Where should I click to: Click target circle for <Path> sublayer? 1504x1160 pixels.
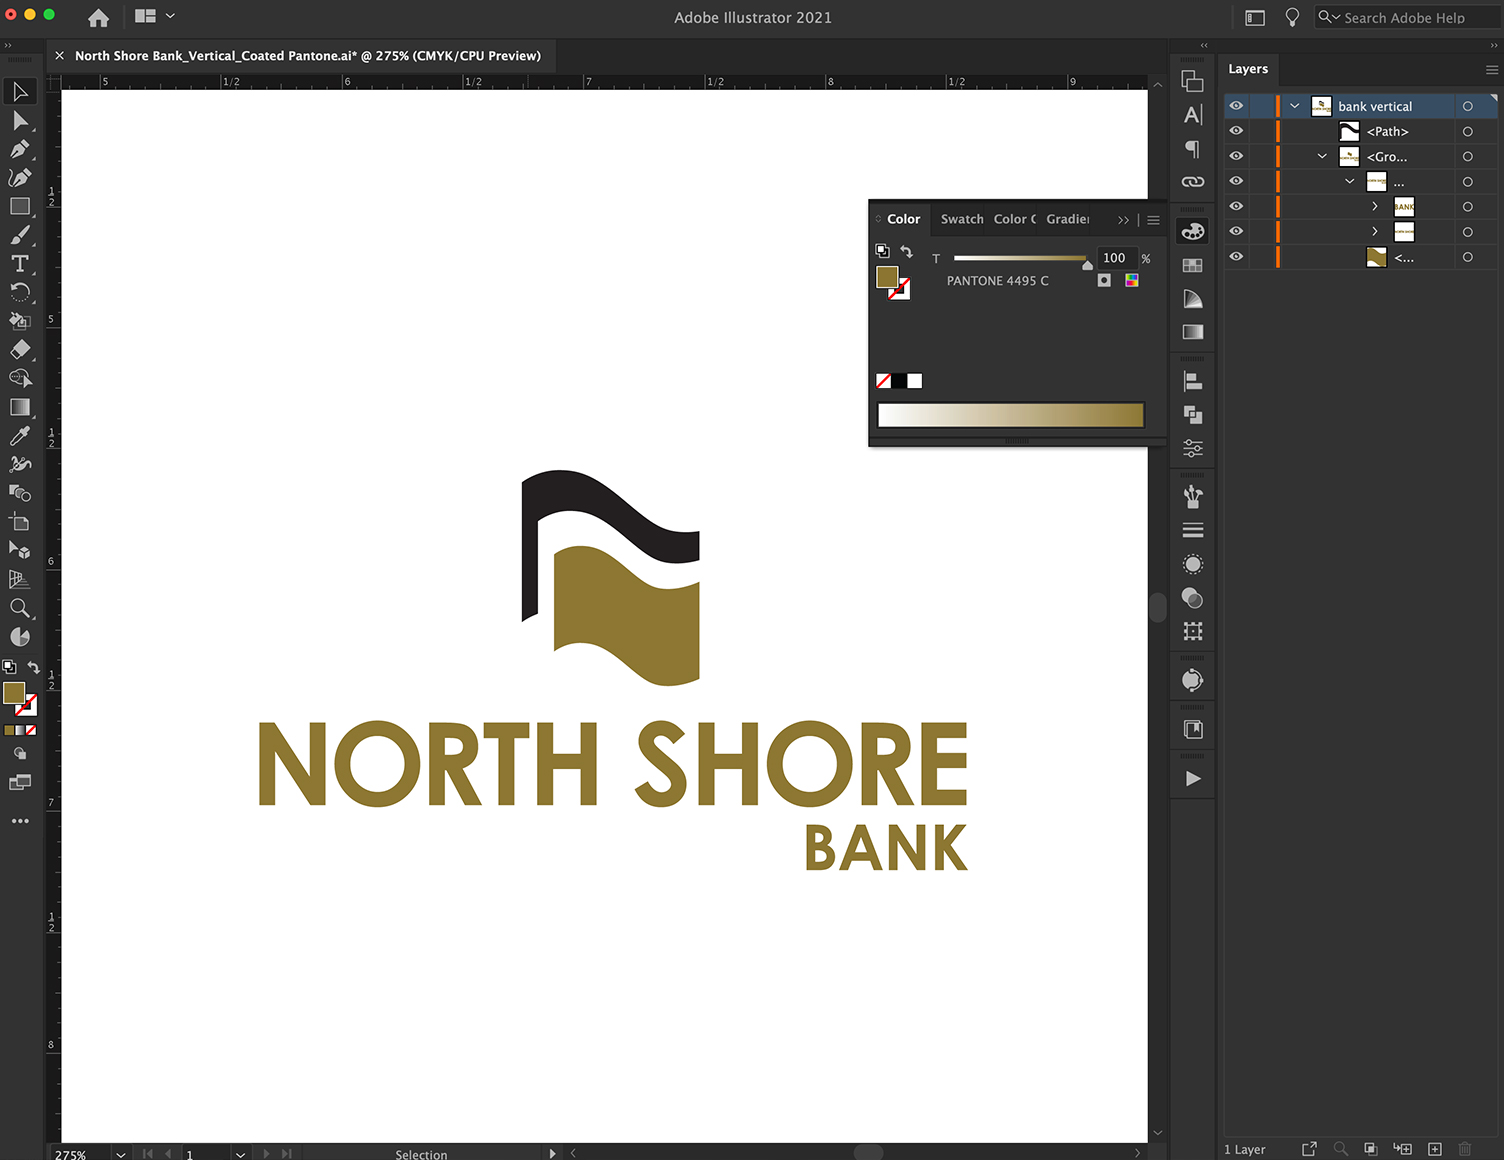[x=1467, y=131]
